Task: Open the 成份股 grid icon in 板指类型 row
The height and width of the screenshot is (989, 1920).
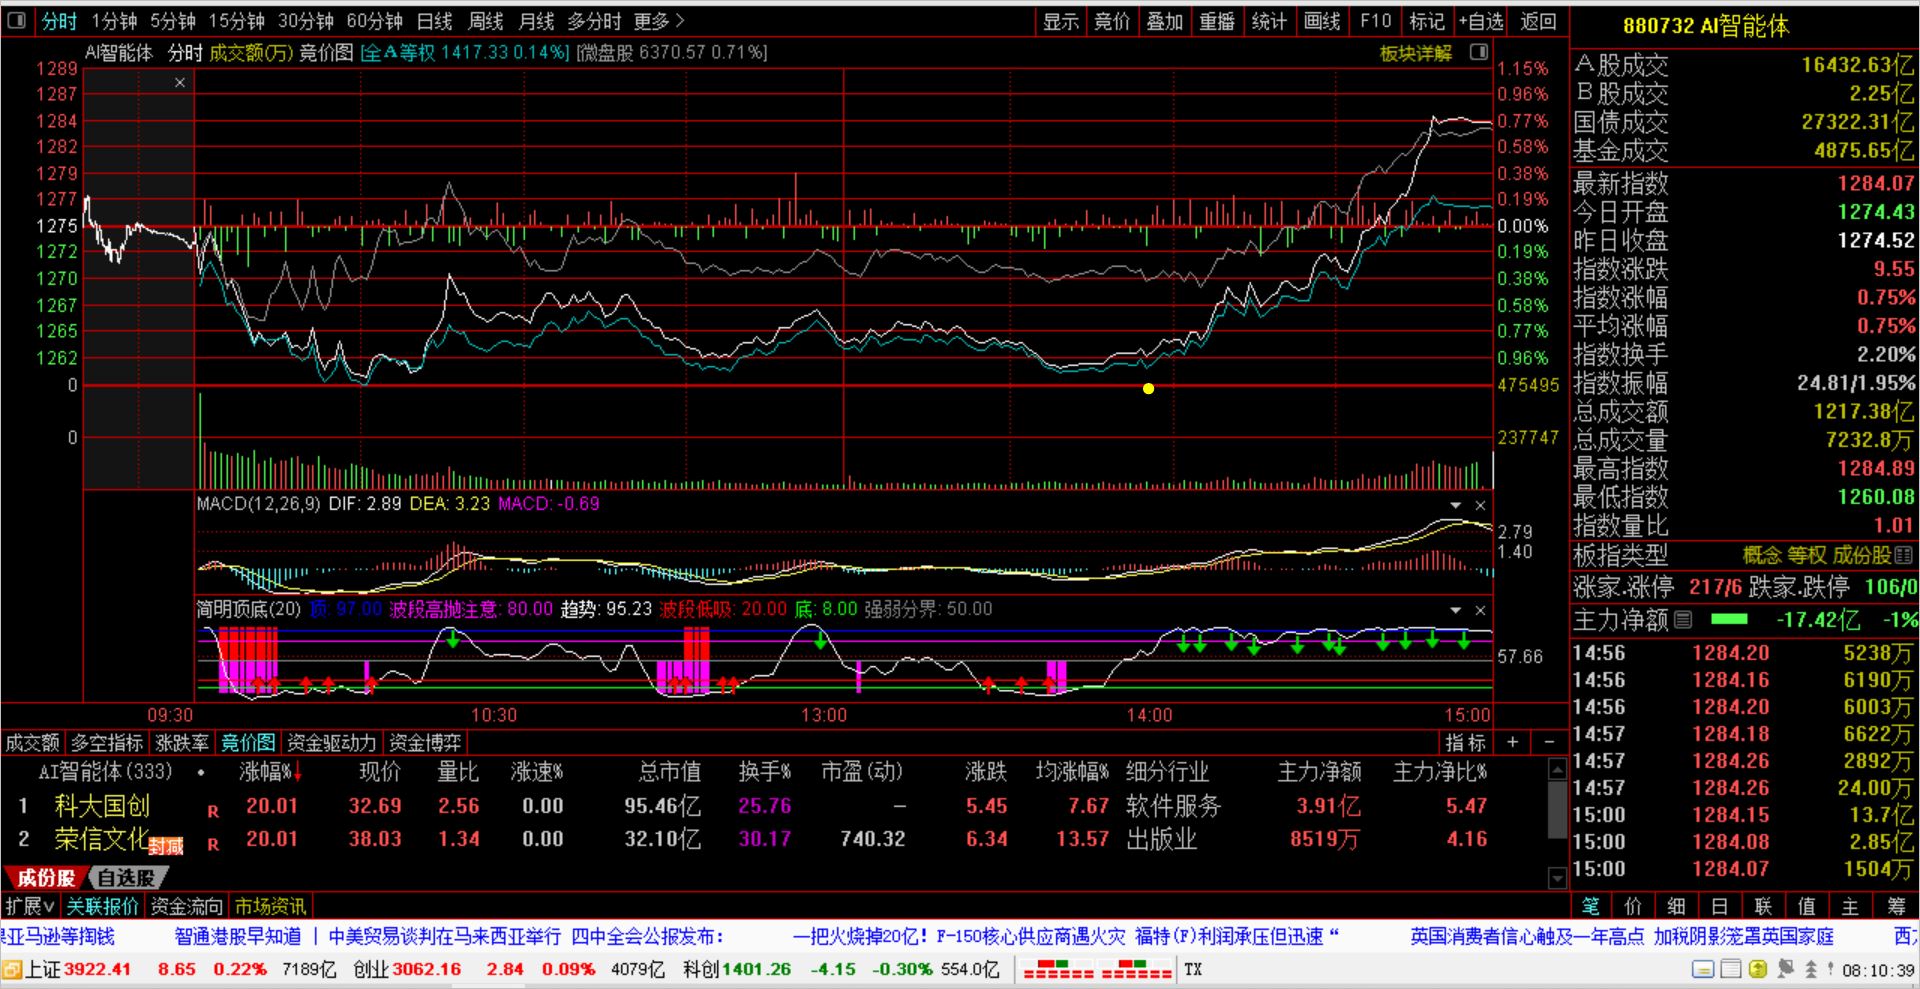Action: point(1903,555)
